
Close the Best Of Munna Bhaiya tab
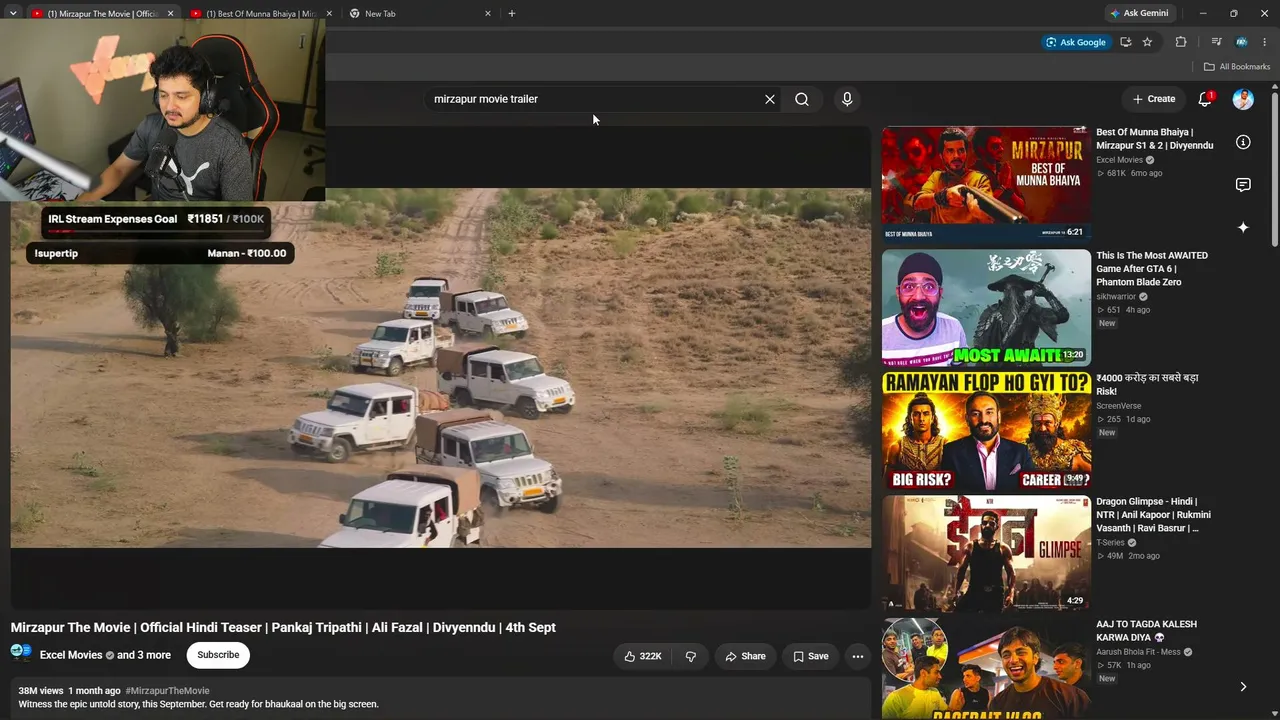329,14
